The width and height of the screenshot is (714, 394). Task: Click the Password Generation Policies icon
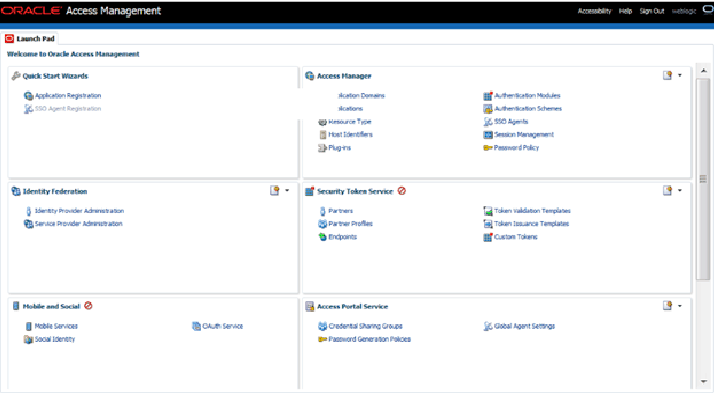322,340
